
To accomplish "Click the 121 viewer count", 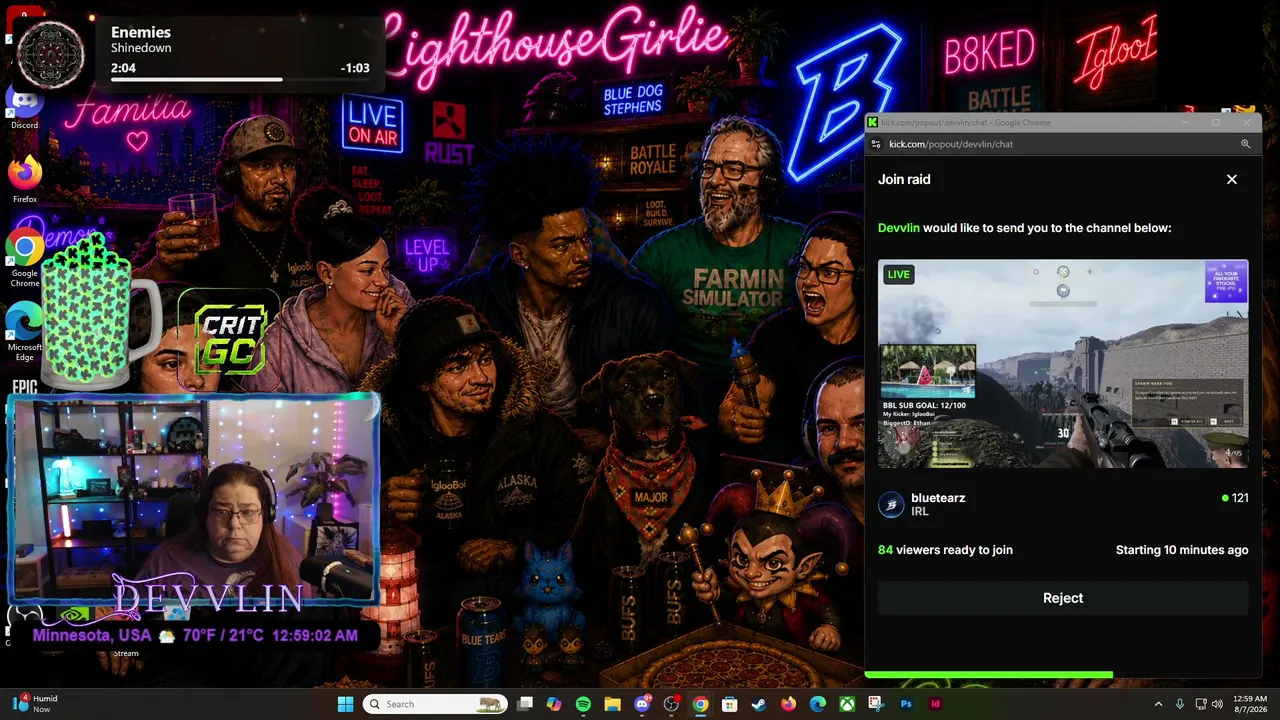I will [1235, 498].
